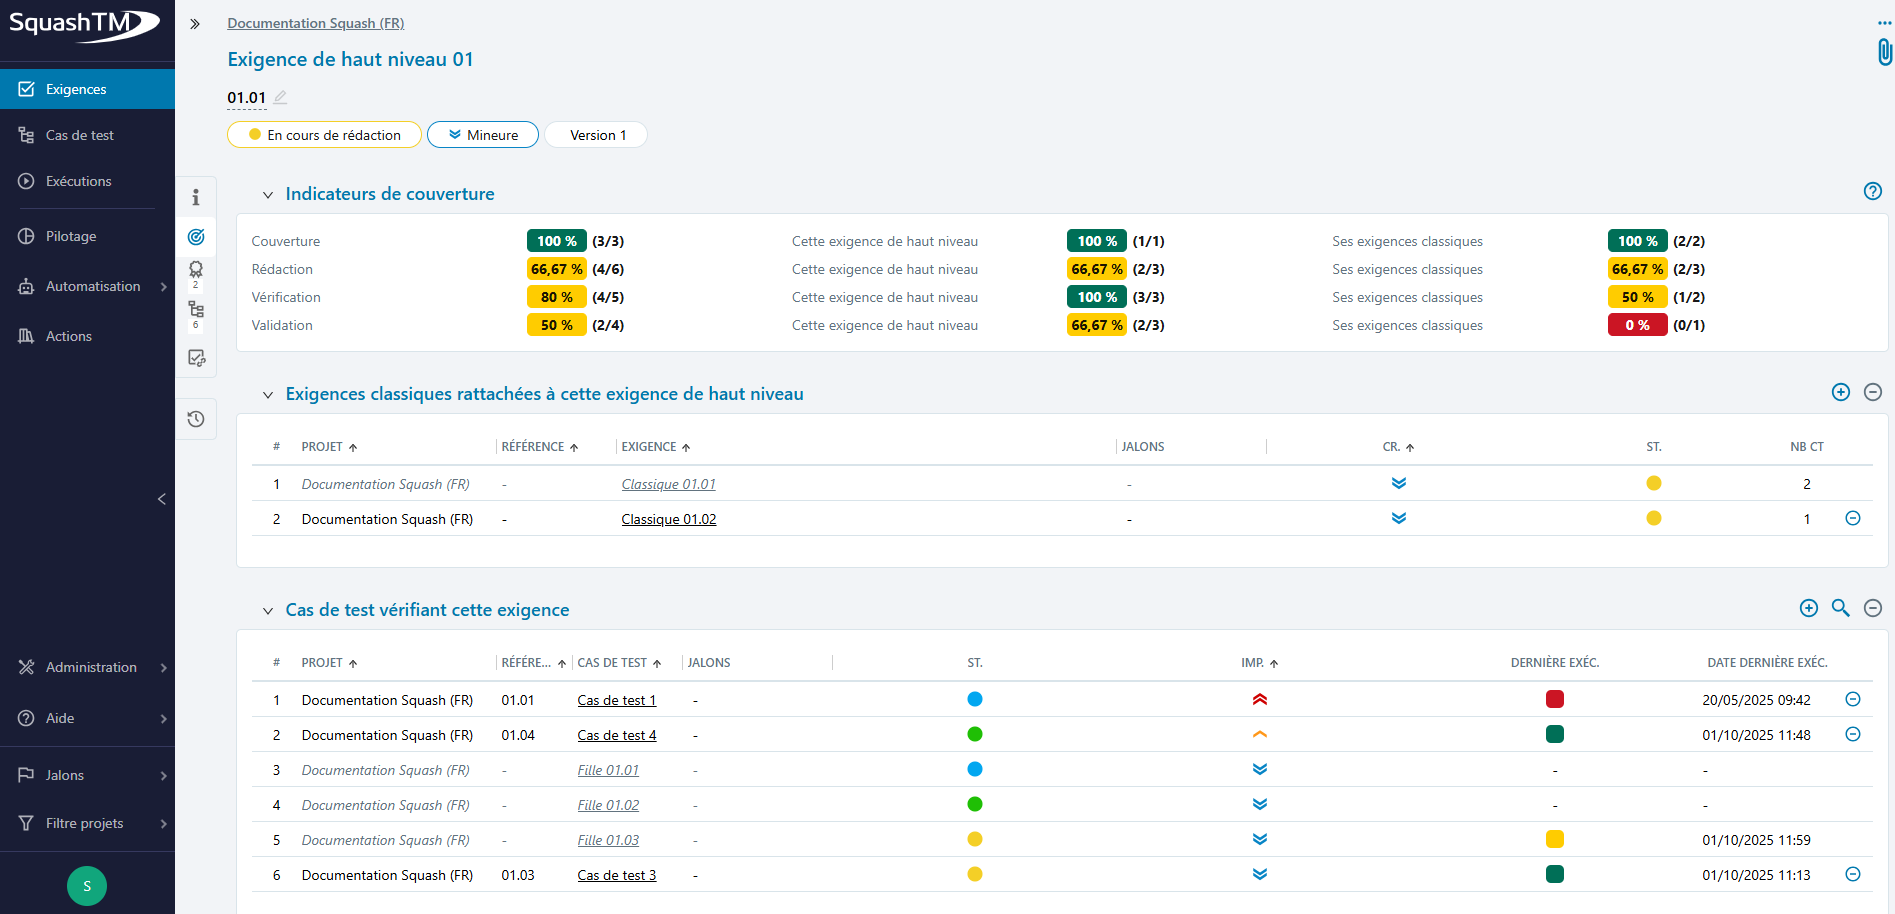
Task: Open the Exigences section in the sidebar
Action: 75,88
